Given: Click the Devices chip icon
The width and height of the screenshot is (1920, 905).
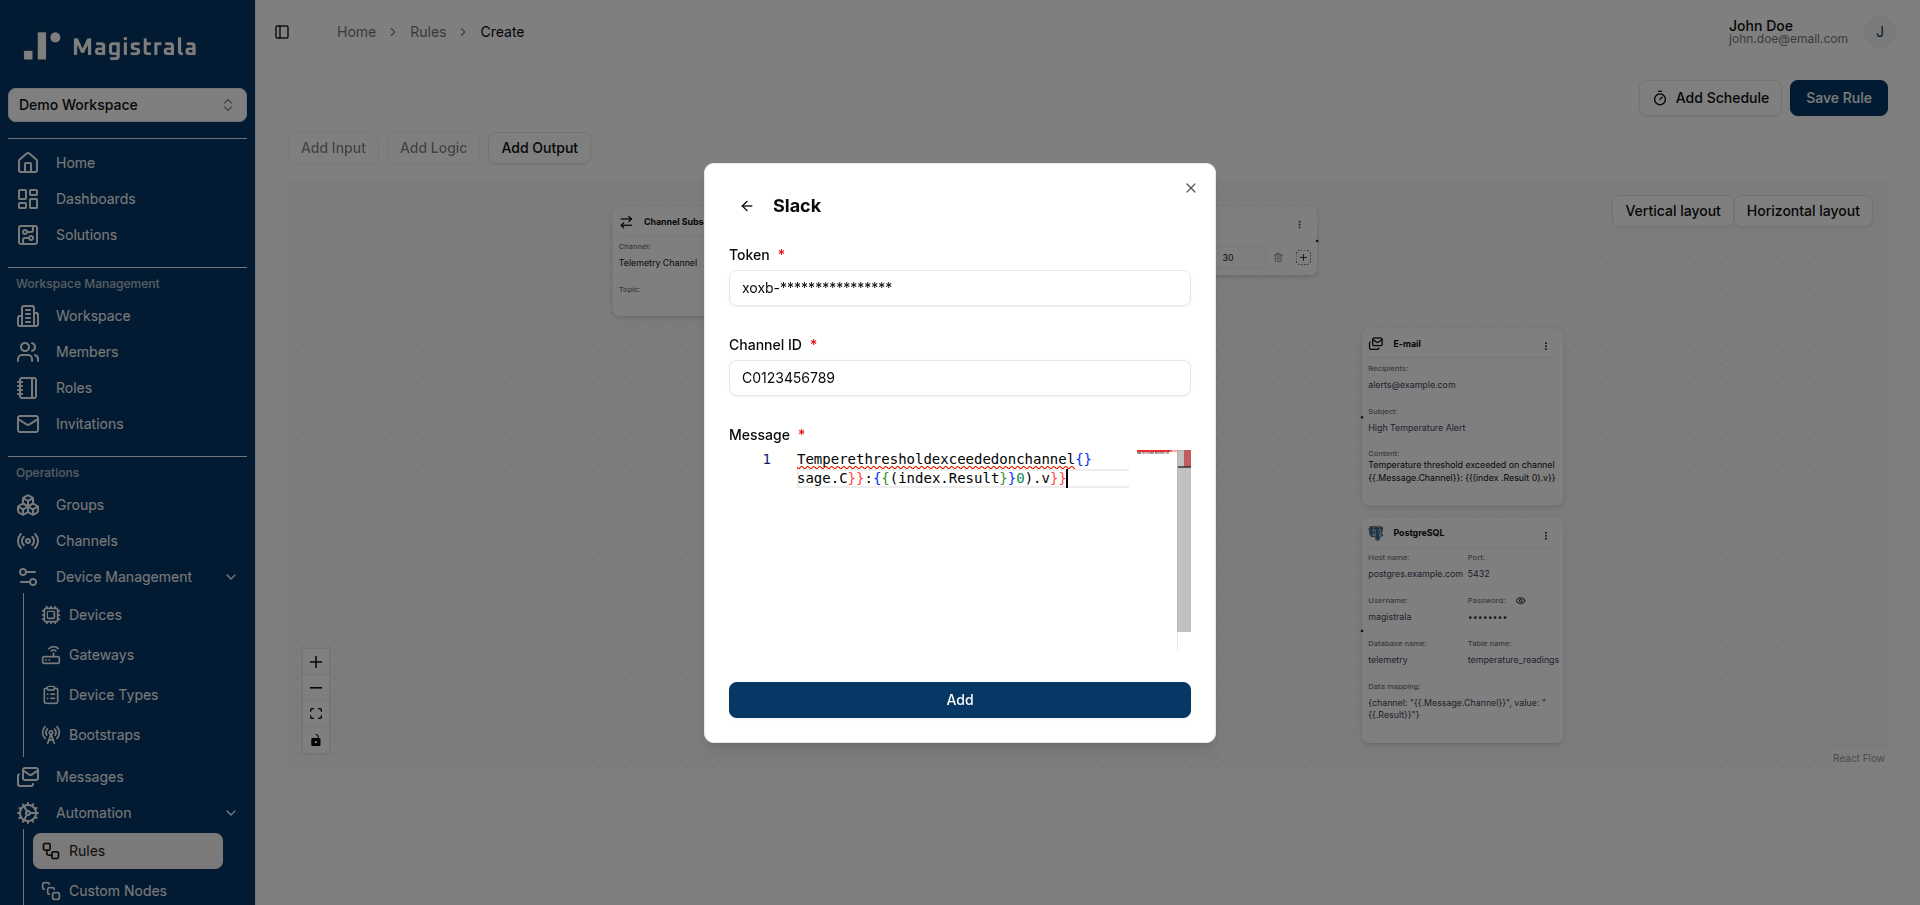Looking at the screenshot, I should [51, 615].
